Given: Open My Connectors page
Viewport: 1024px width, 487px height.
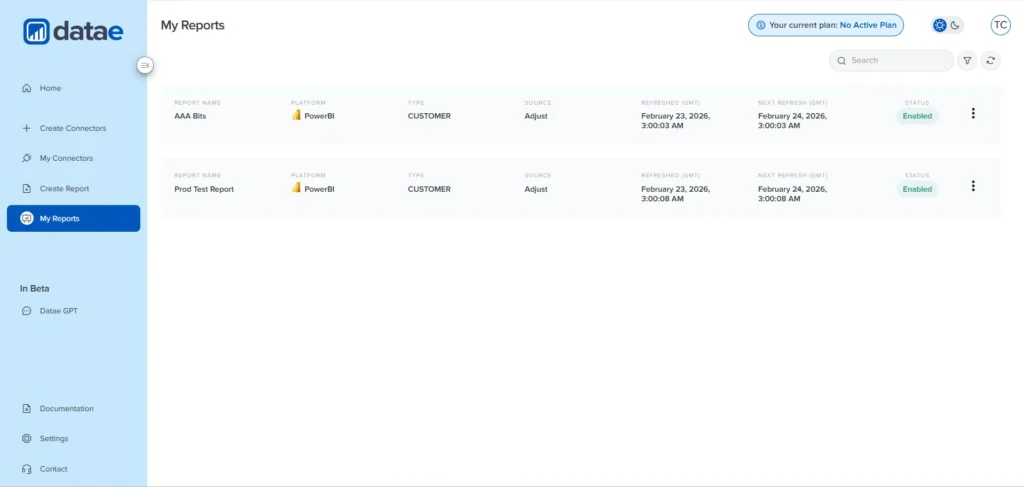Looking at the screenshot, I should click(66, 158).
